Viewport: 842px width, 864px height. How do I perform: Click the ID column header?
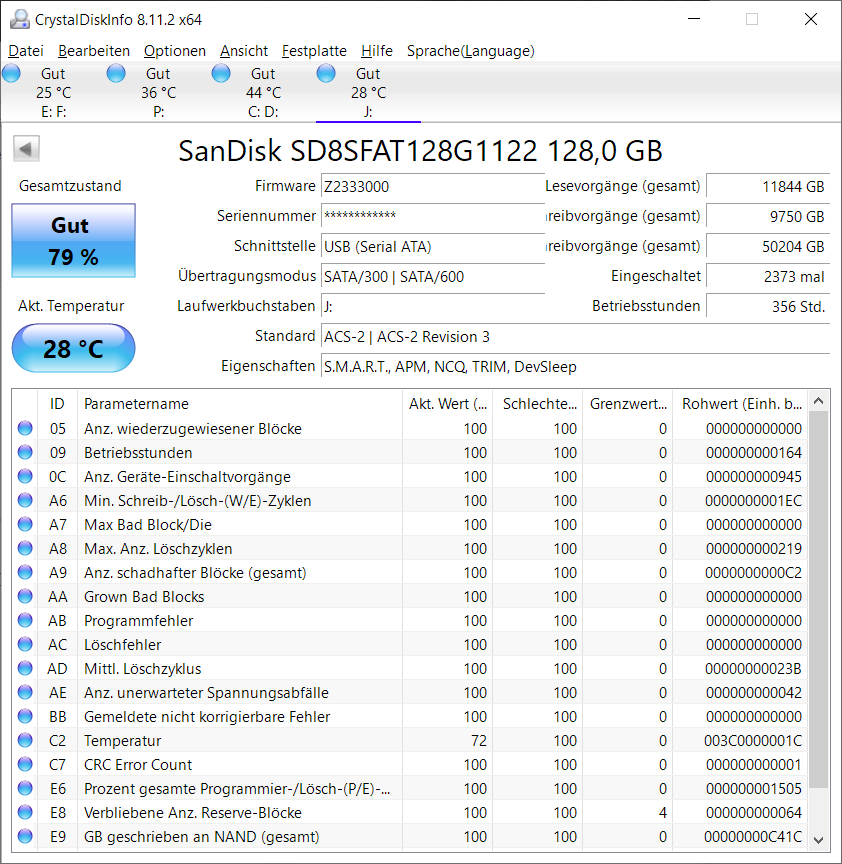coord(57,404)
